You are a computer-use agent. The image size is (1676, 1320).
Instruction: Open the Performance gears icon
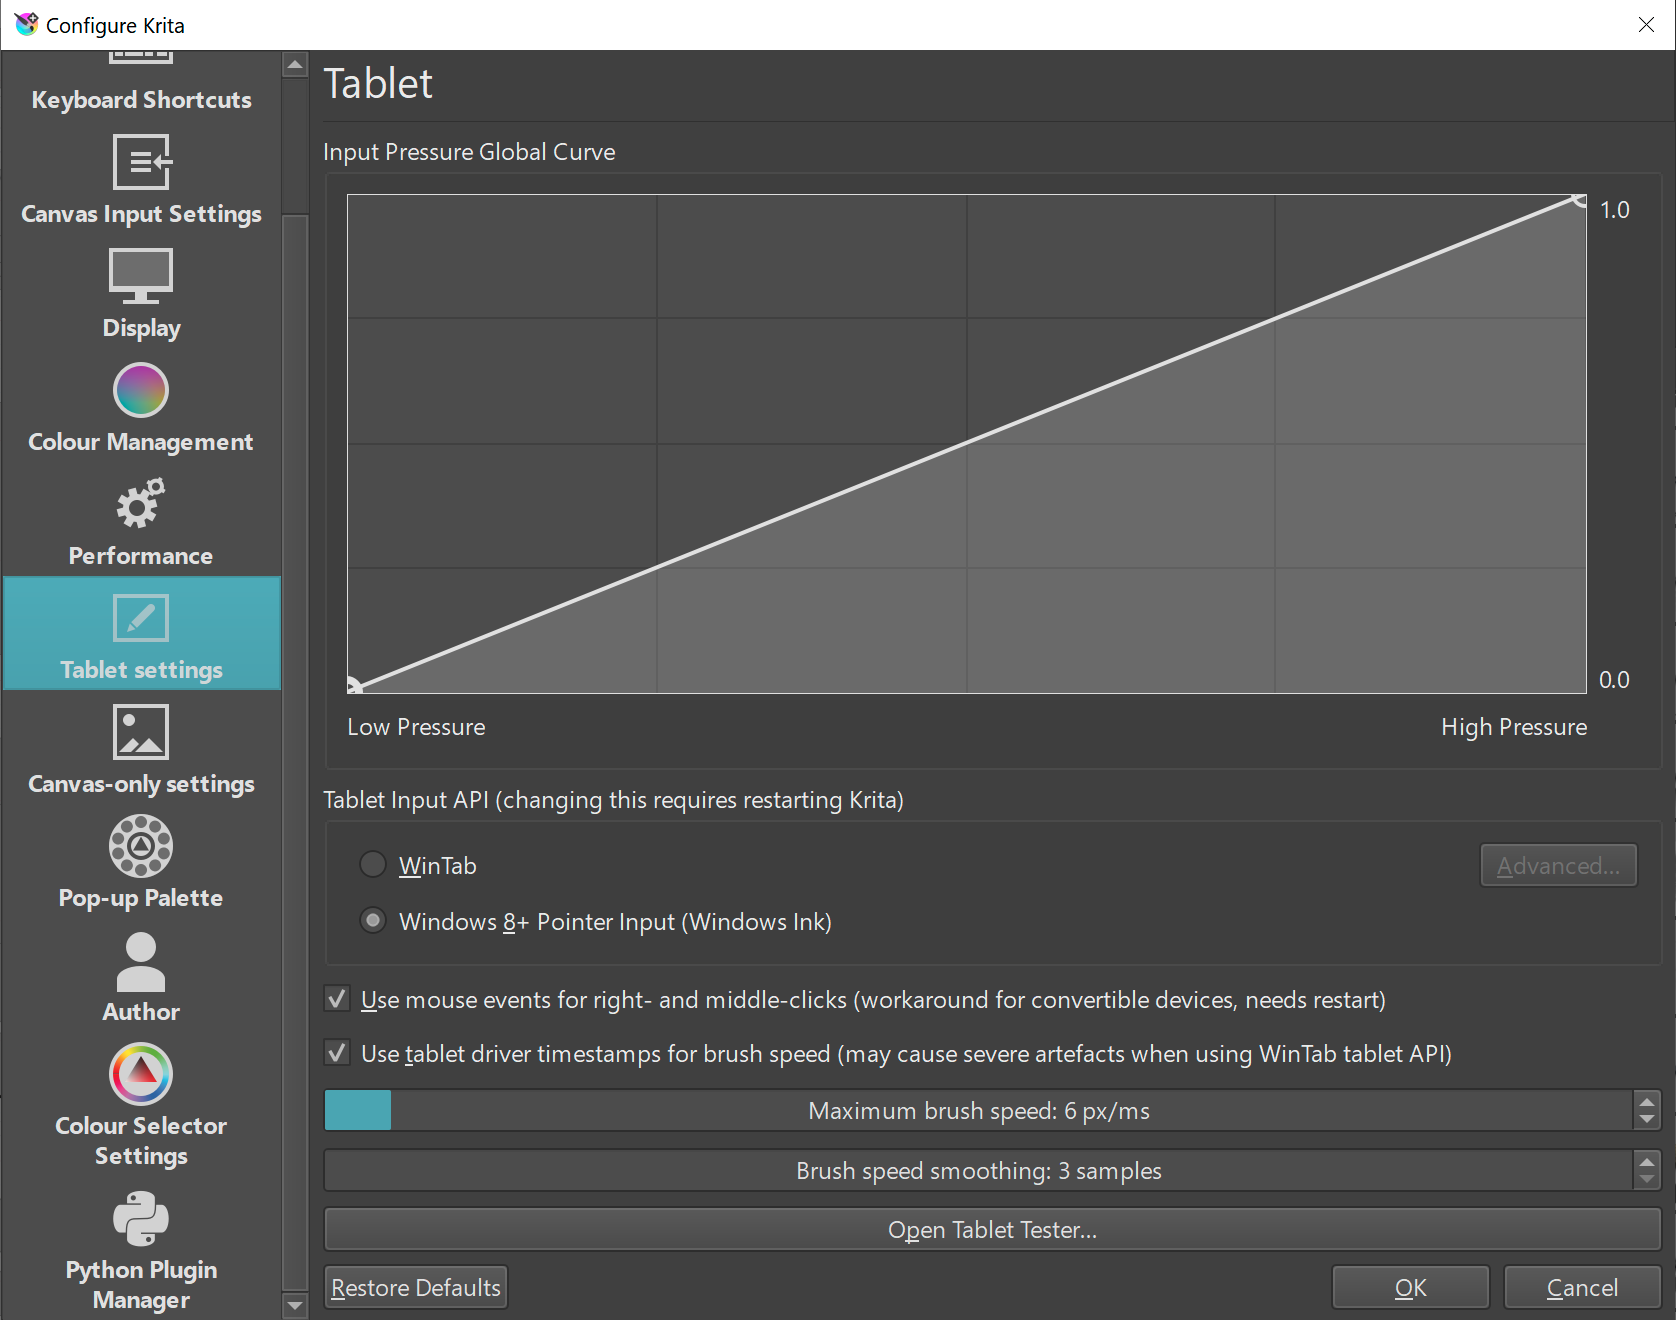tap(141, 504)
